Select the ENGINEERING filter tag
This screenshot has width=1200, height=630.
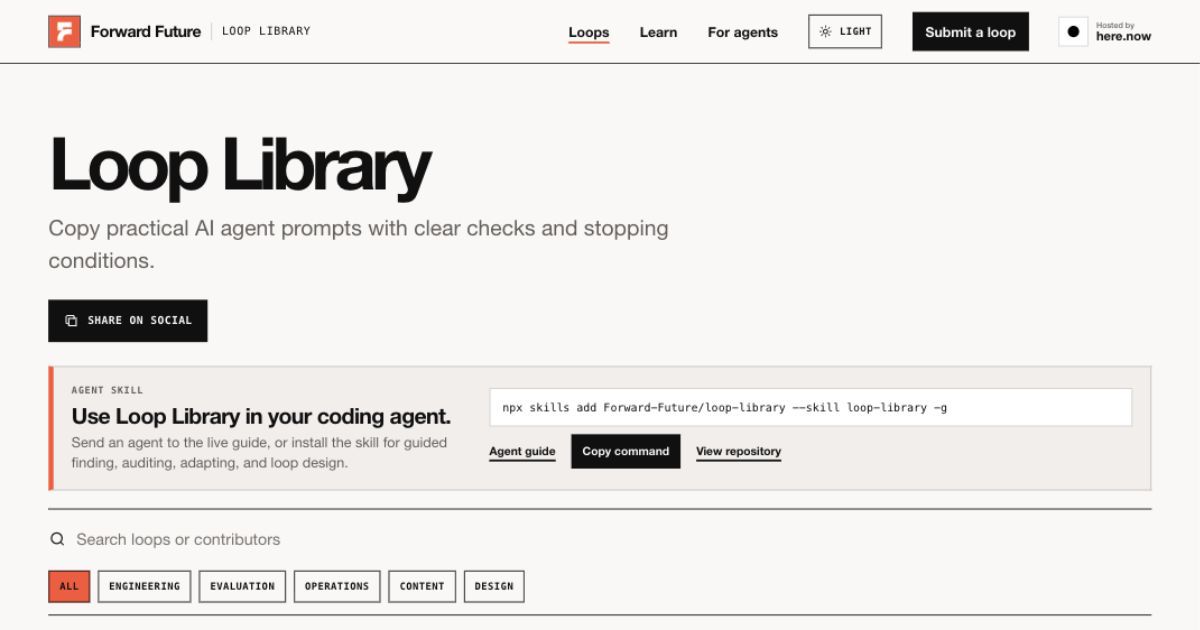pos(144,586)
